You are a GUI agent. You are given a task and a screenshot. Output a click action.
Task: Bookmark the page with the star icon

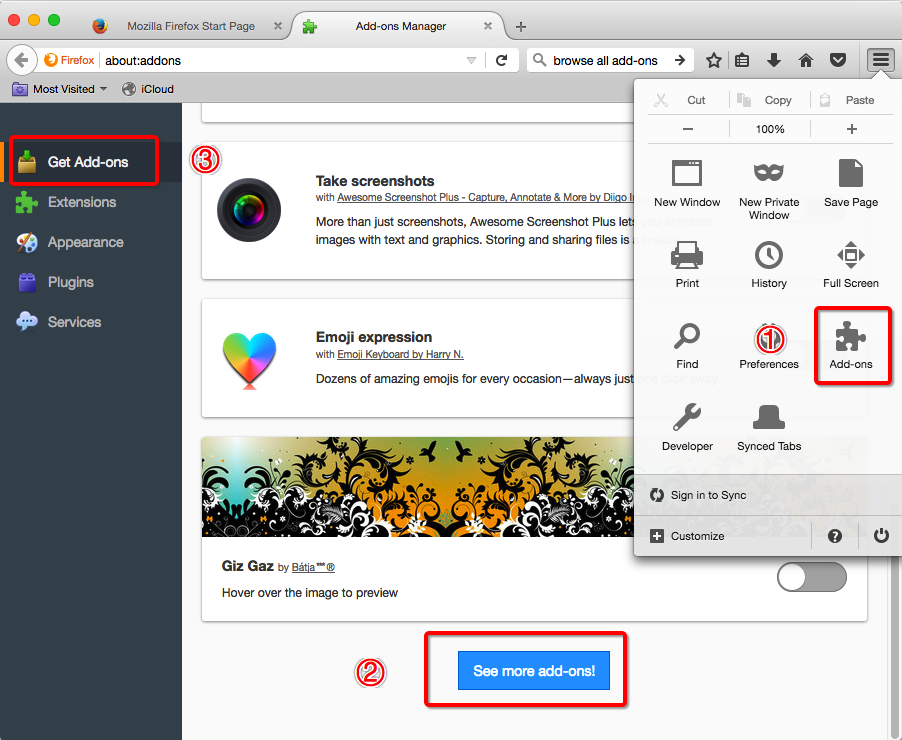(x=714, y=60)
